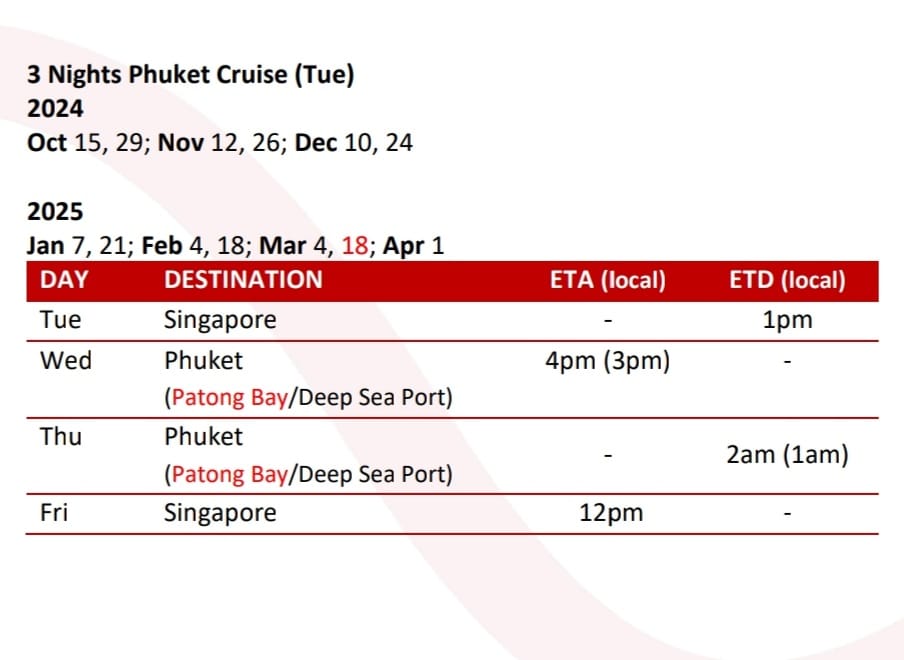Select the 2024 year heading

pyautogui.click(x=55, y=108)
